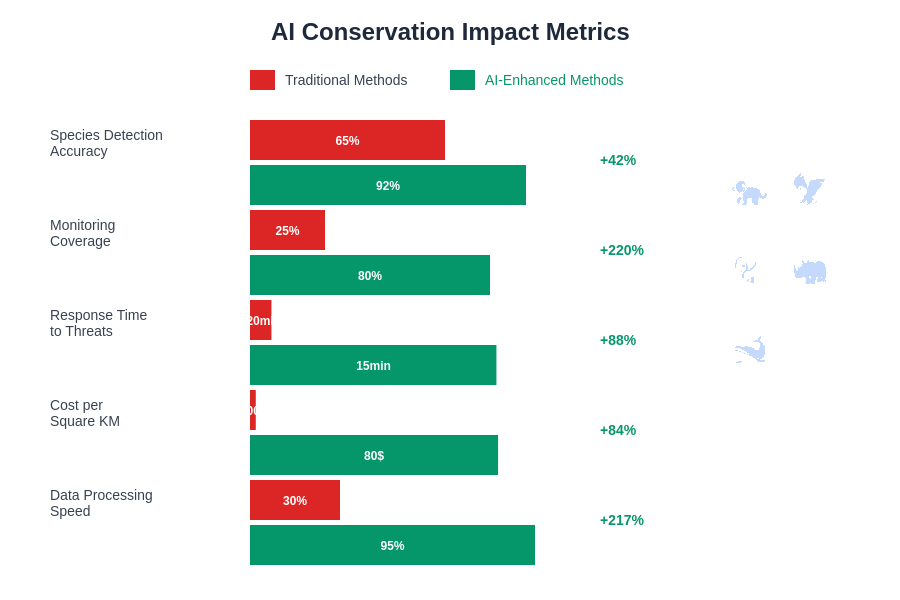Select the 30% Data Processing red bar
900x600 pixels.
click(295, 500)
